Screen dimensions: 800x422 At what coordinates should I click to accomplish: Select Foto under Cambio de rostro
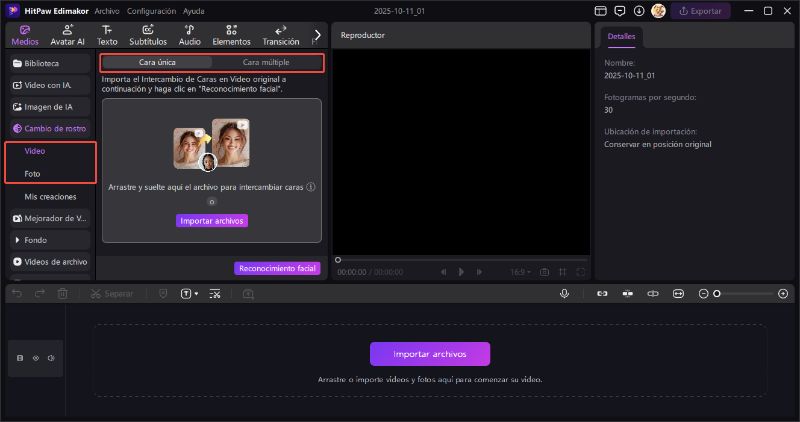32,173
